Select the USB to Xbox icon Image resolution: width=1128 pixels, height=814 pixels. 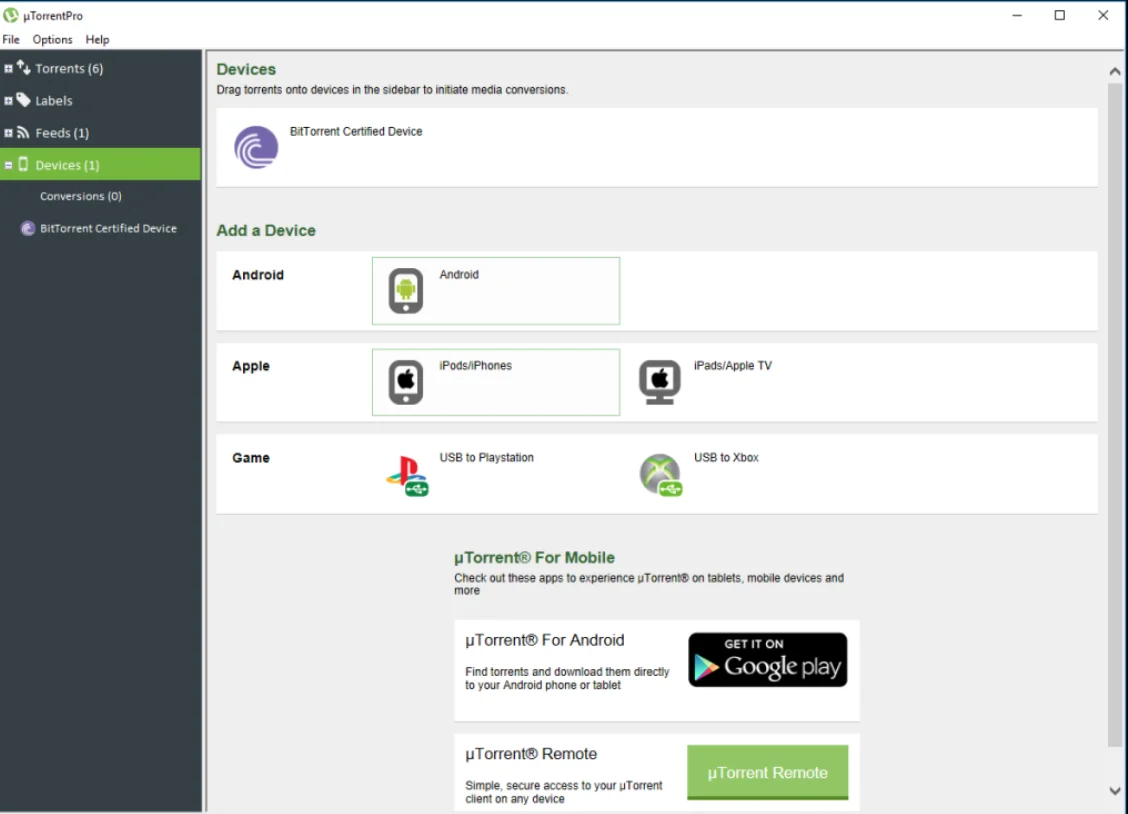(x=660, y=474)
